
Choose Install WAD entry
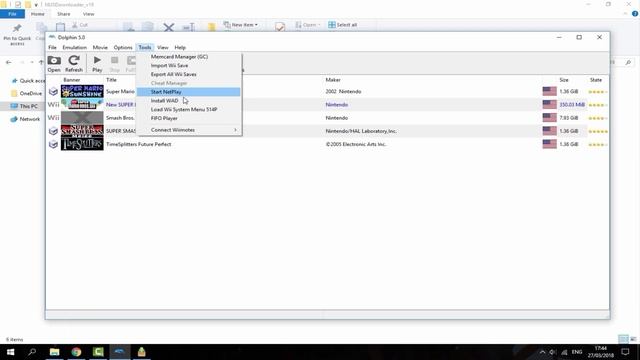click(x=189, y=100)
